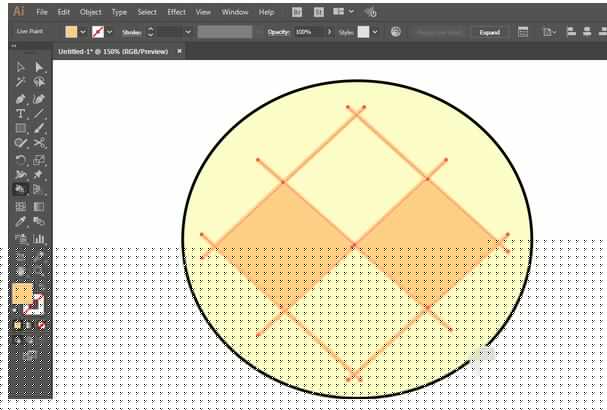Expand the stroke color dropdown

tap(110, 32)
